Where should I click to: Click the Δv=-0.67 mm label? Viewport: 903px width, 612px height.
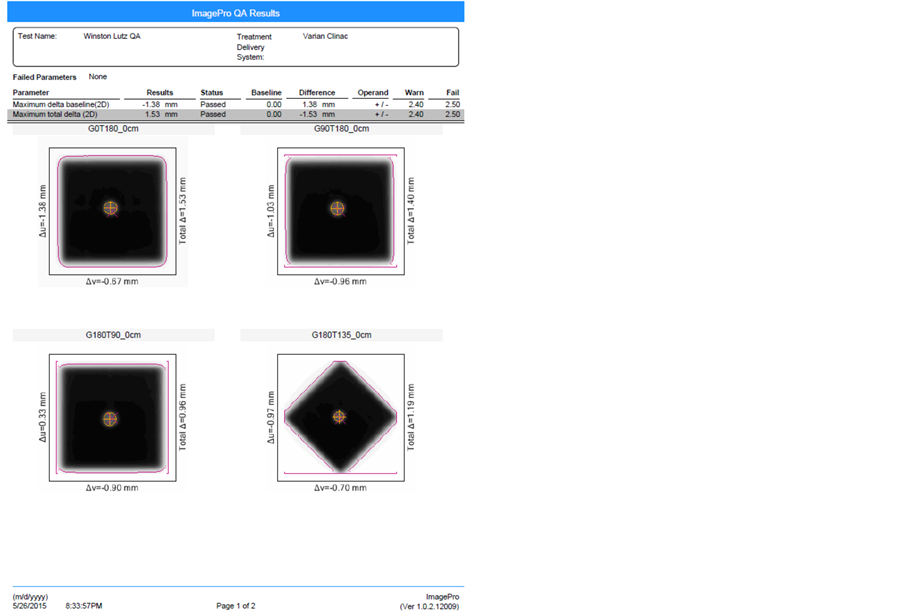click(x=112, y=282)
